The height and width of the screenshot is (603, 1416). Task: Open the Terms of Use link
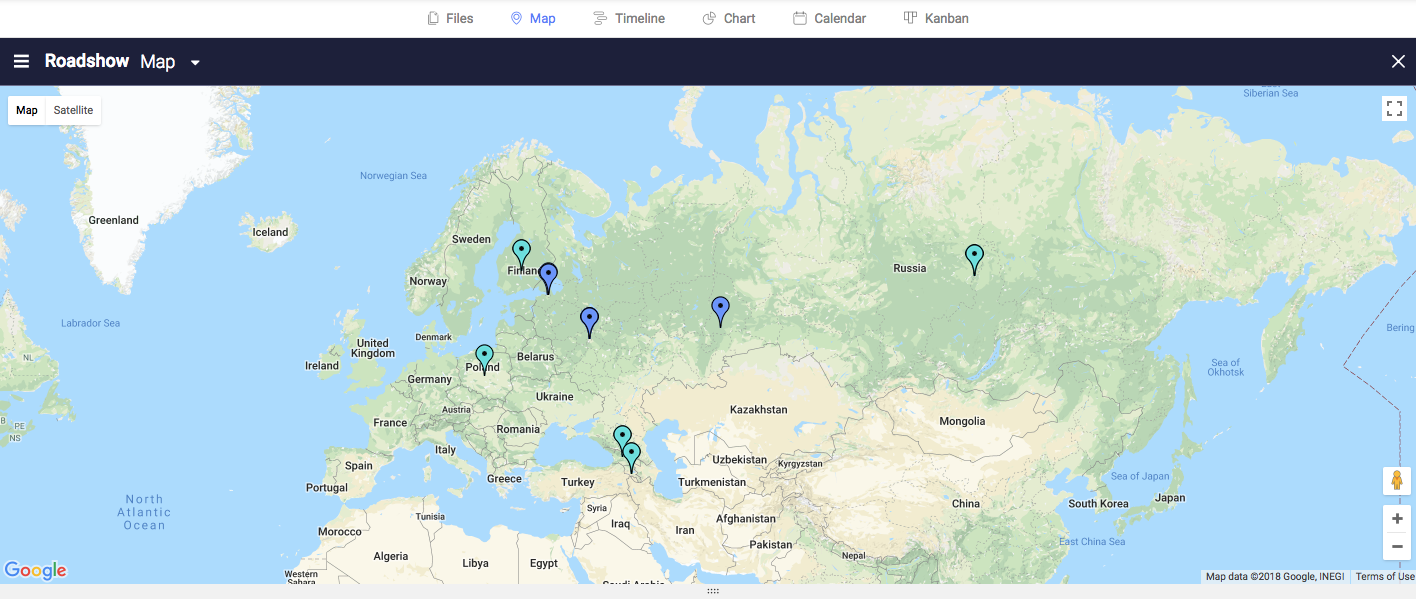coord(1385,576)
